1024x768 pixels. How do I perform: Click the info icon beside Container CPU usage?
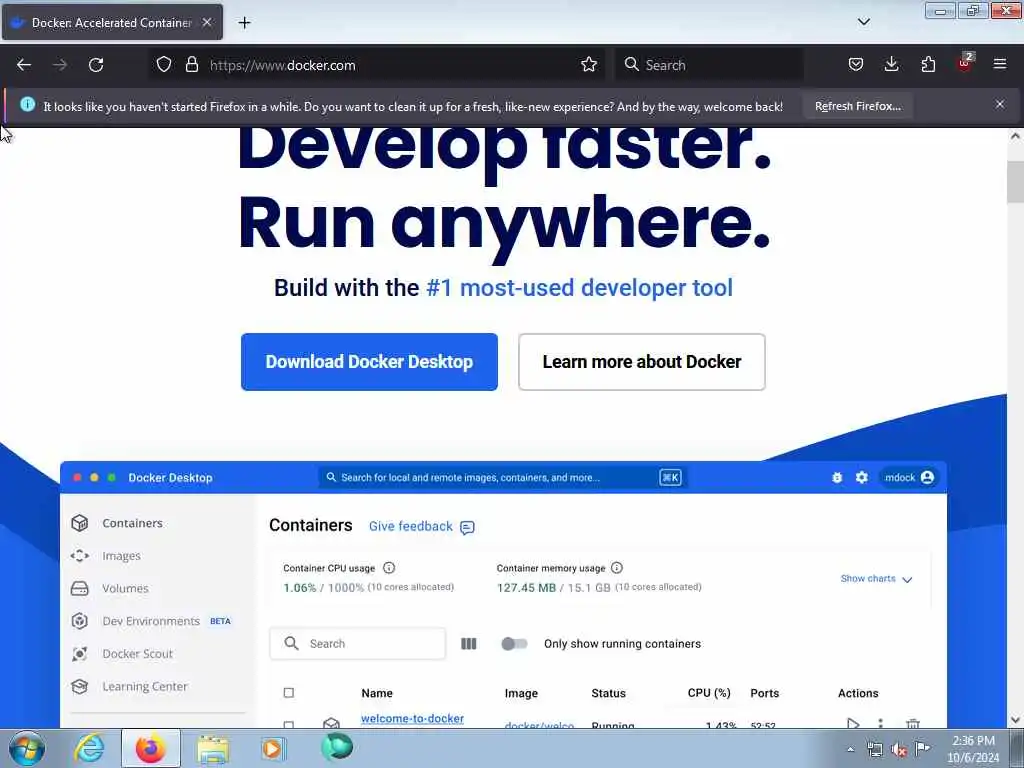[389, 568]
